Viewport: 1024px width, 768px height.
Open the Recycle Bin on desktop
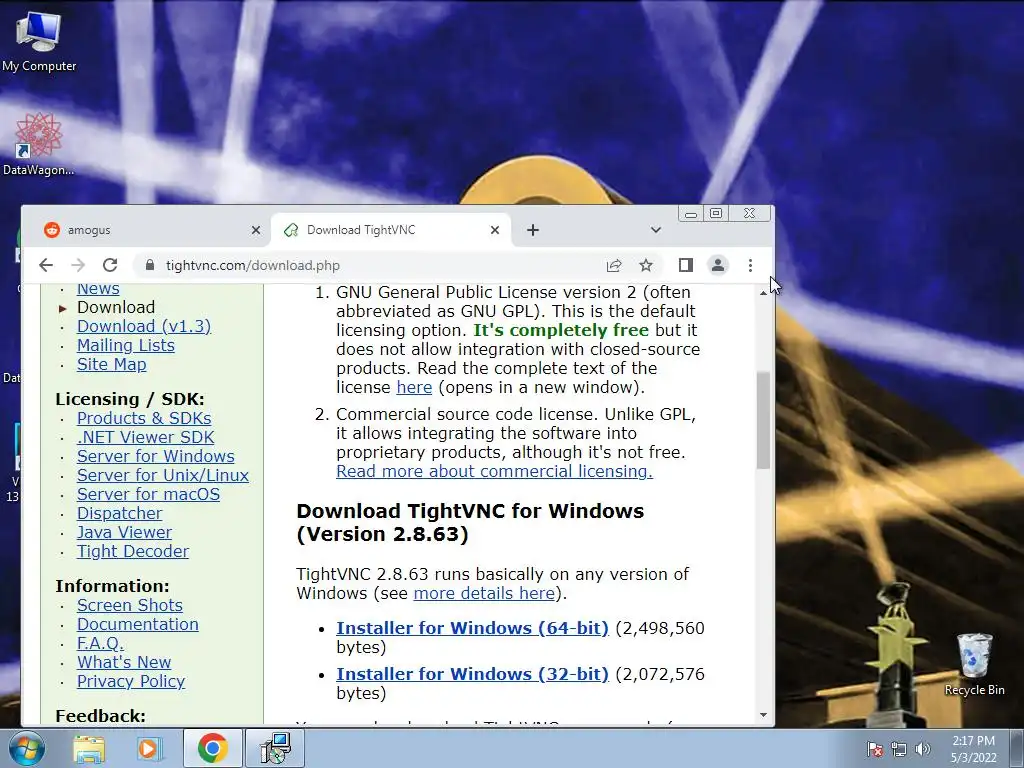pyautogui.click(x=974, y=665)
